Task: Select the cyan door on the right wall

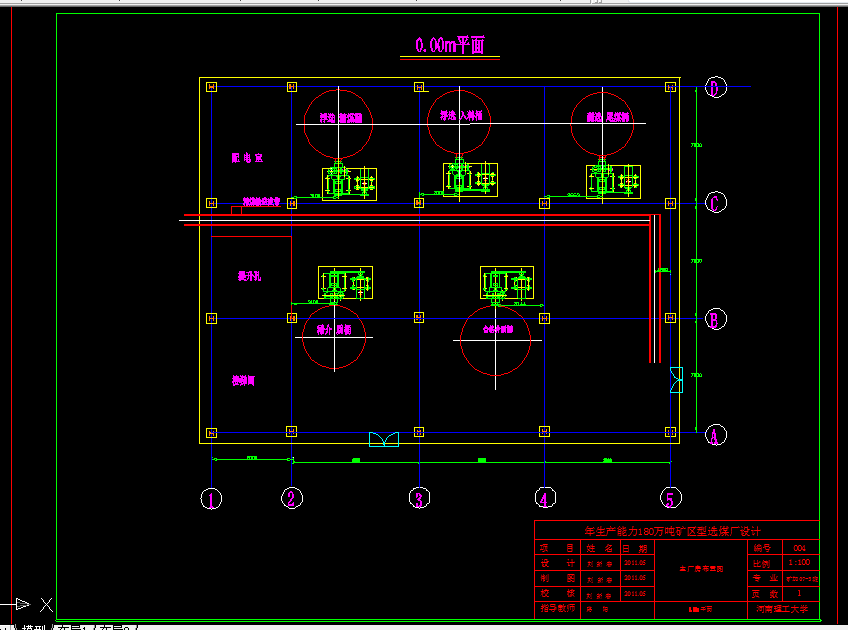Action: (x=676, y=380)
